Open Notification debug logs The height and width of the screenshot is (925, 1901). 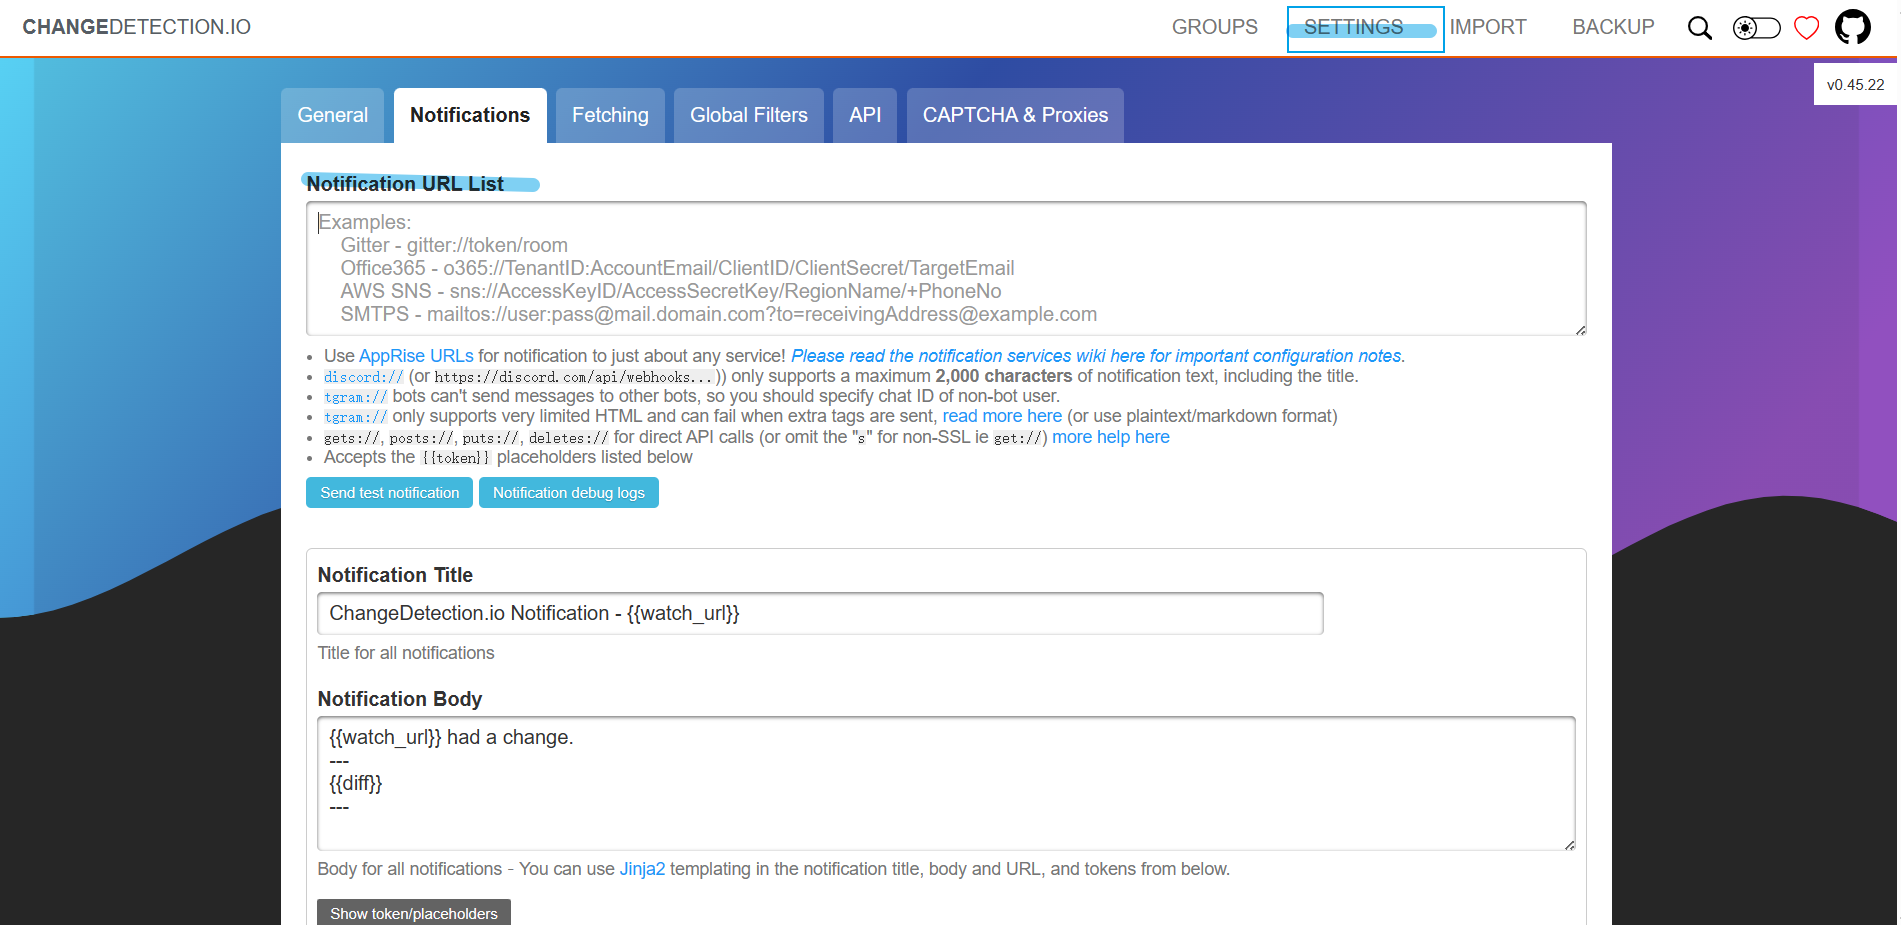568,493
